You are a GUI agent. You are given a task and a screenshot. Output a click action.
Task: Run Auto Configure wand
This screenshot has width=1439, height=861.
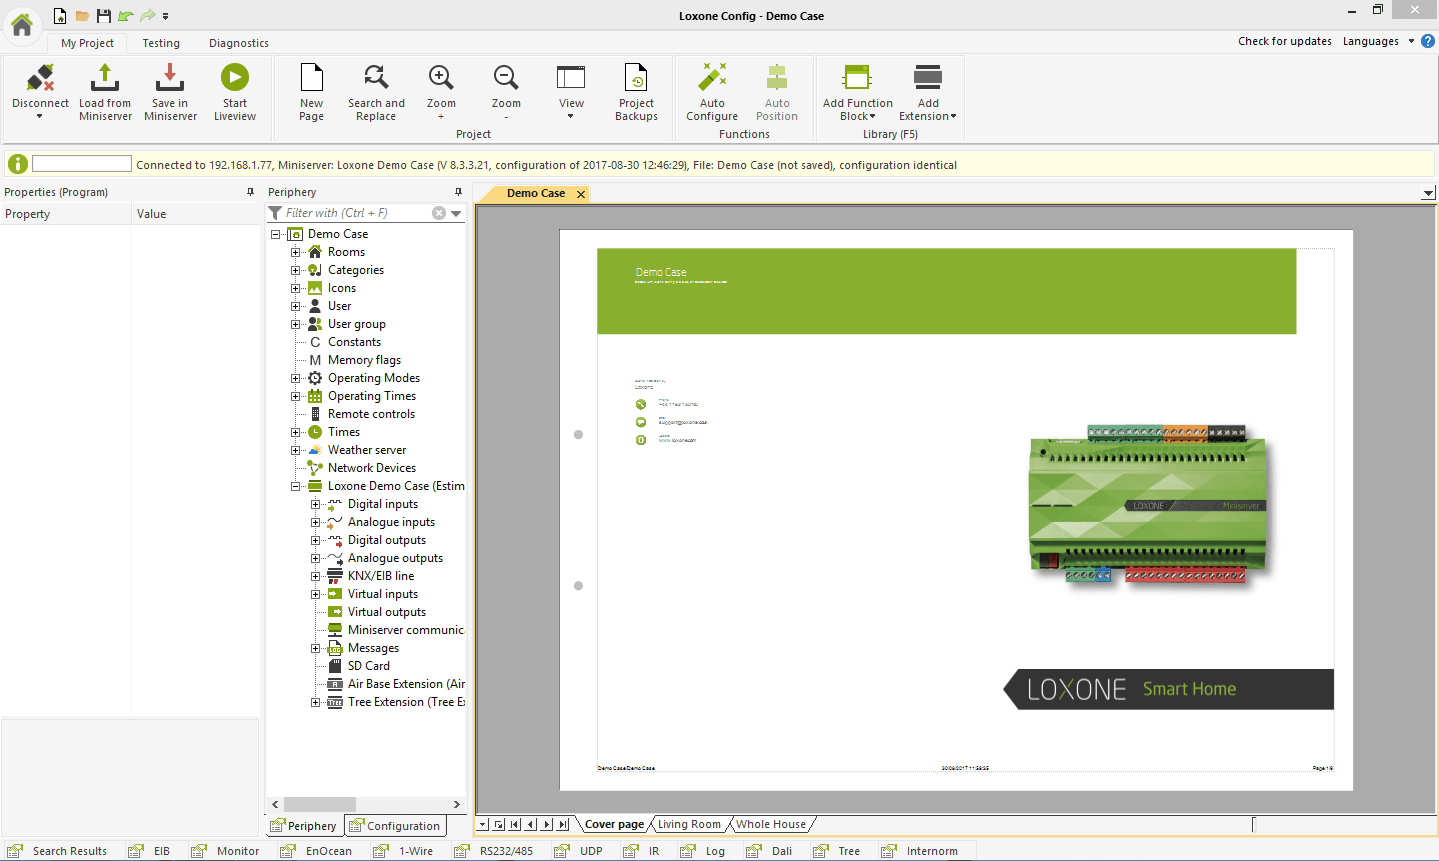[712, 77]
